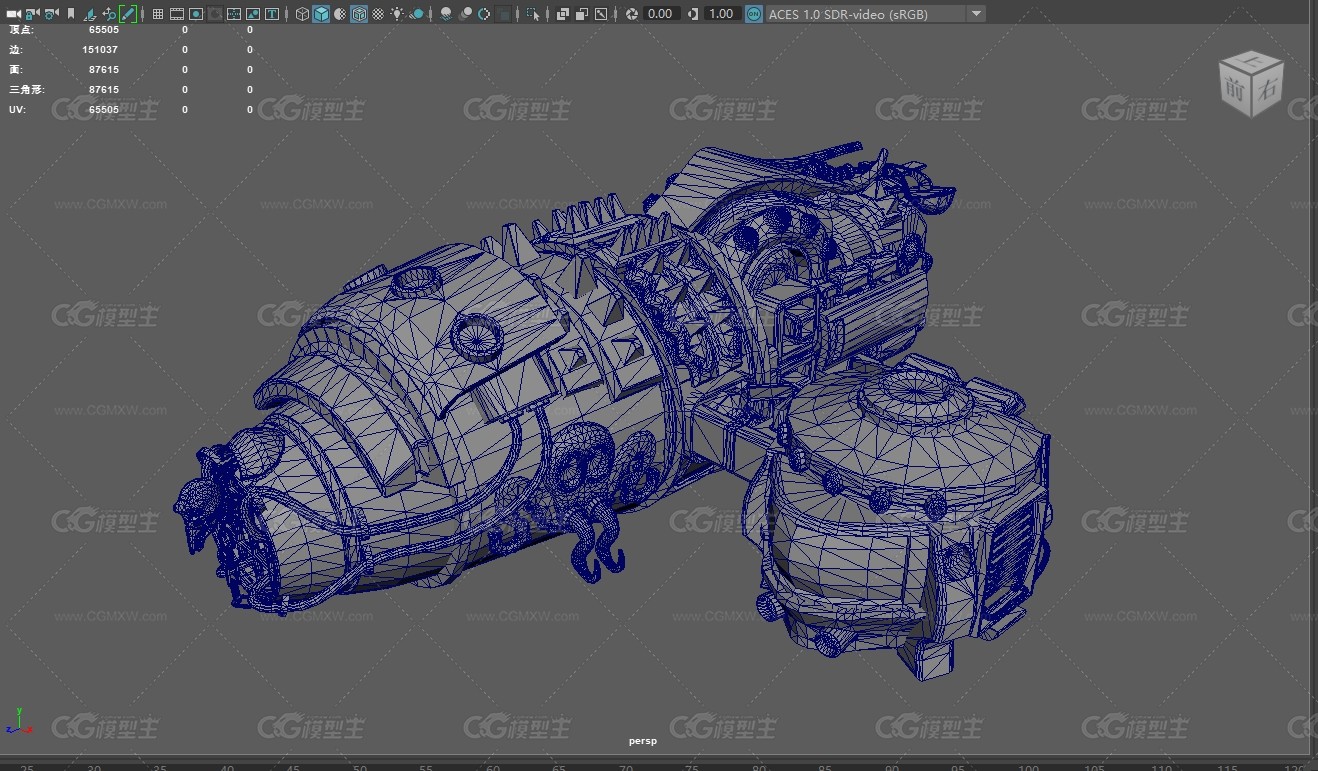Click the Use Default Material icon
Screen dimensions: 1318x771
[x=340, y=14]
